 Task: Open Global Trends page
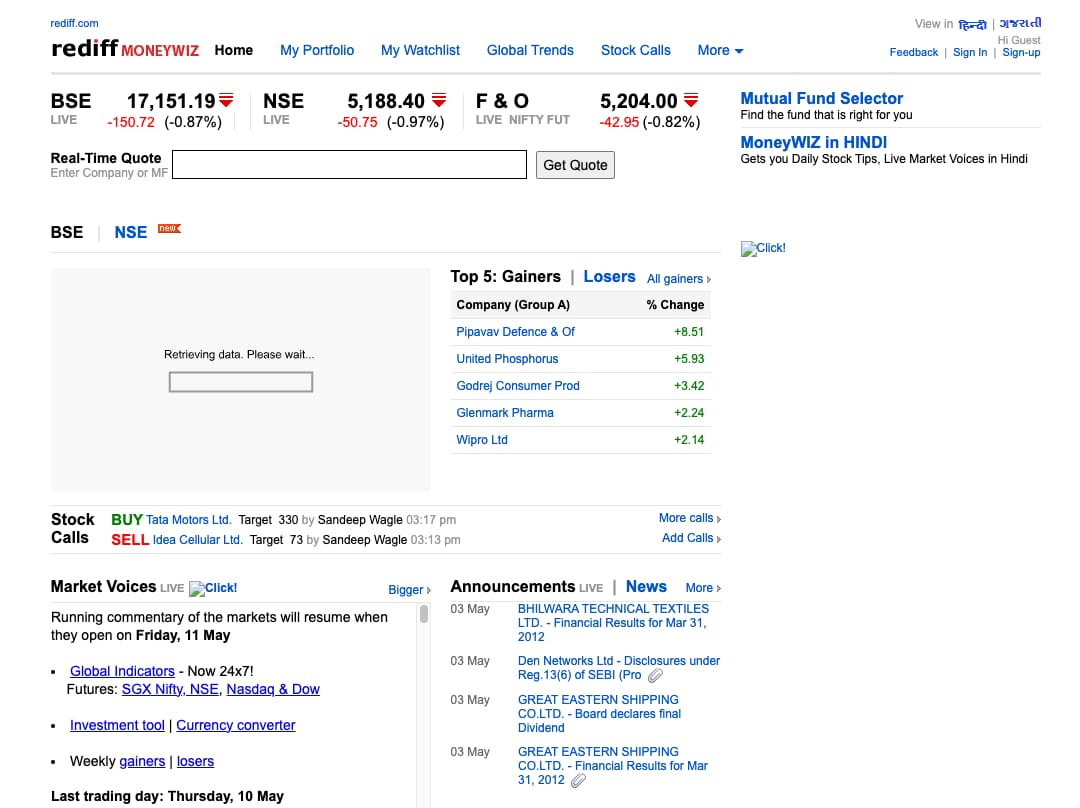pos(530,50)
